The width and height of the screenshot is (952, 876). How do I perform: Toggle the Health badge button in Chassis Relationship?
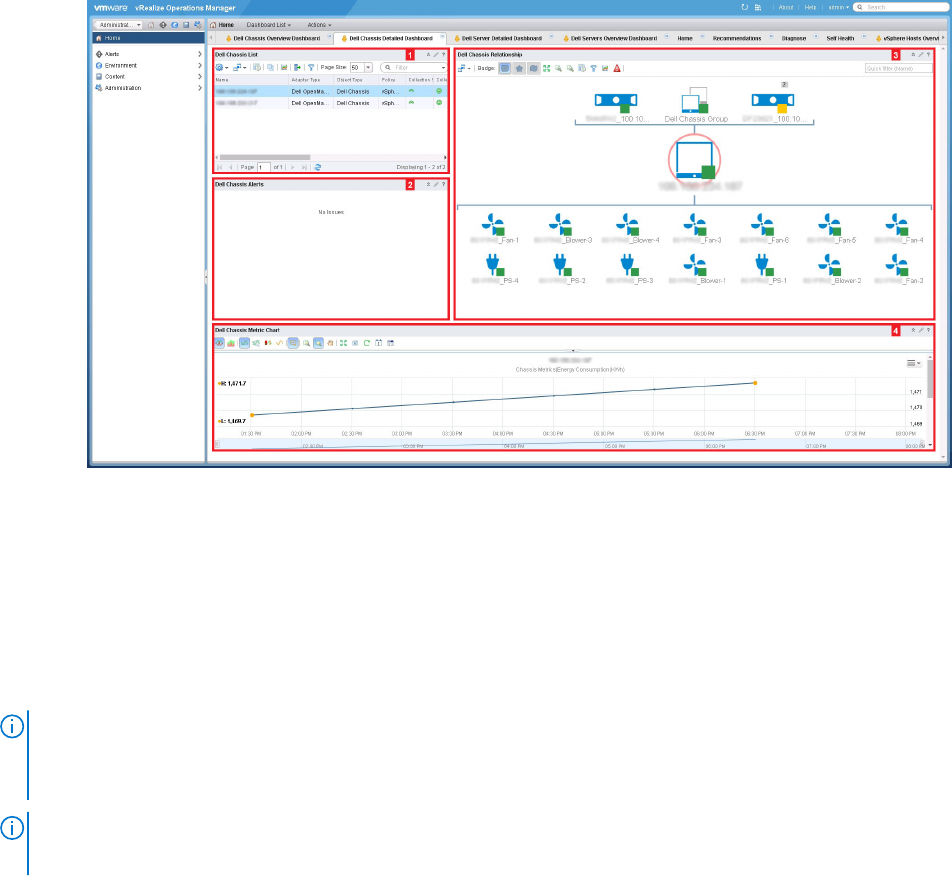pos(505,69)
